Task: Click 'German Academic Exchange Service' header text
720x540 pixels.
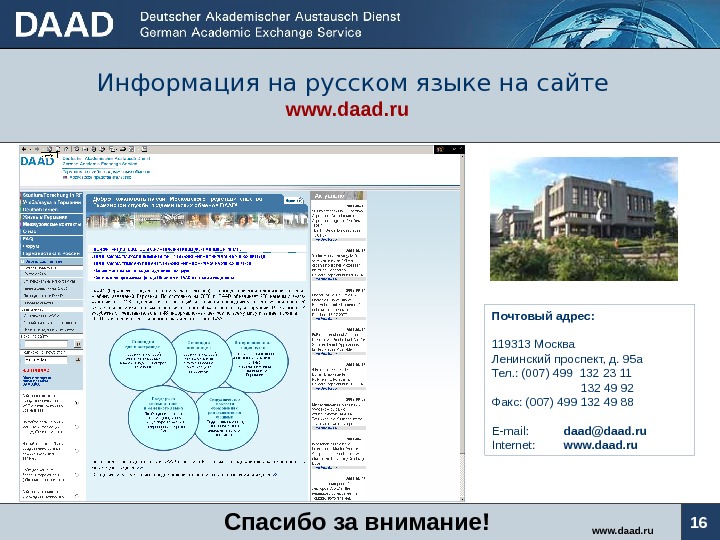Action: pos(250,33)
